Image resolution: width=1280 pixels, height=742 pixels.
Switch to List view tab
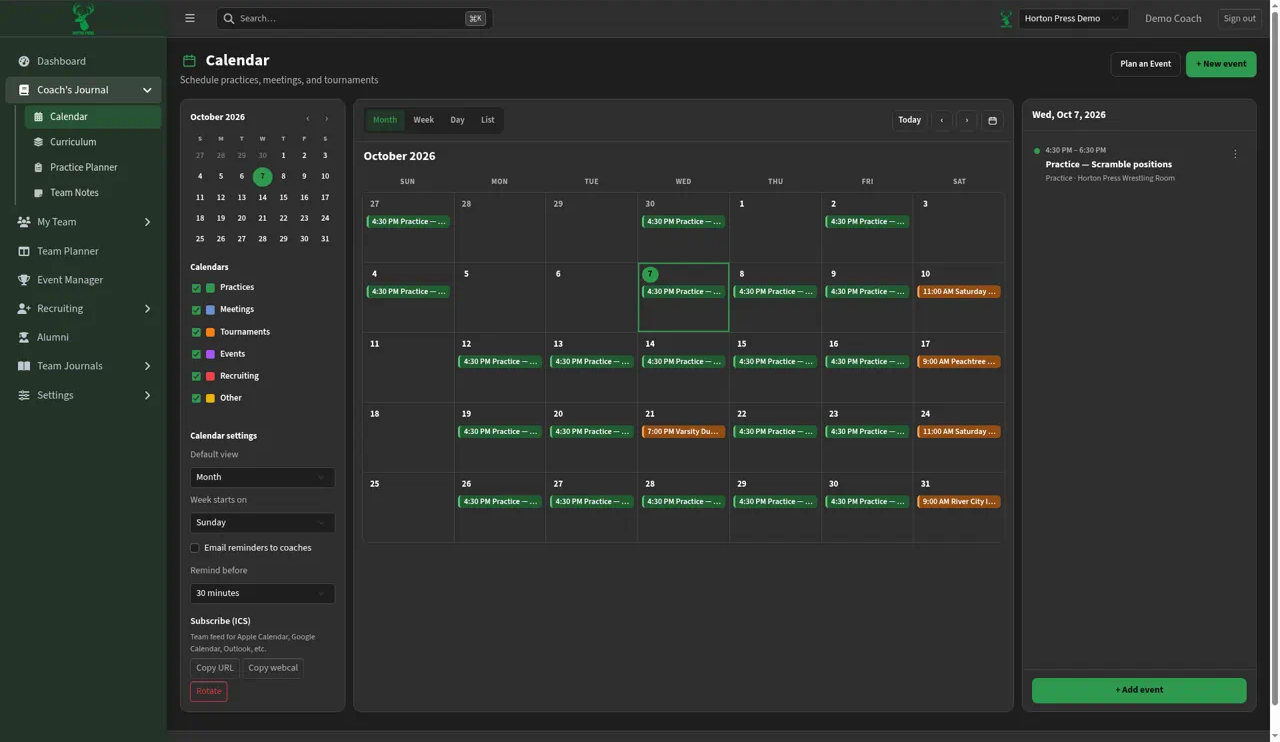(x=487, y=120)
